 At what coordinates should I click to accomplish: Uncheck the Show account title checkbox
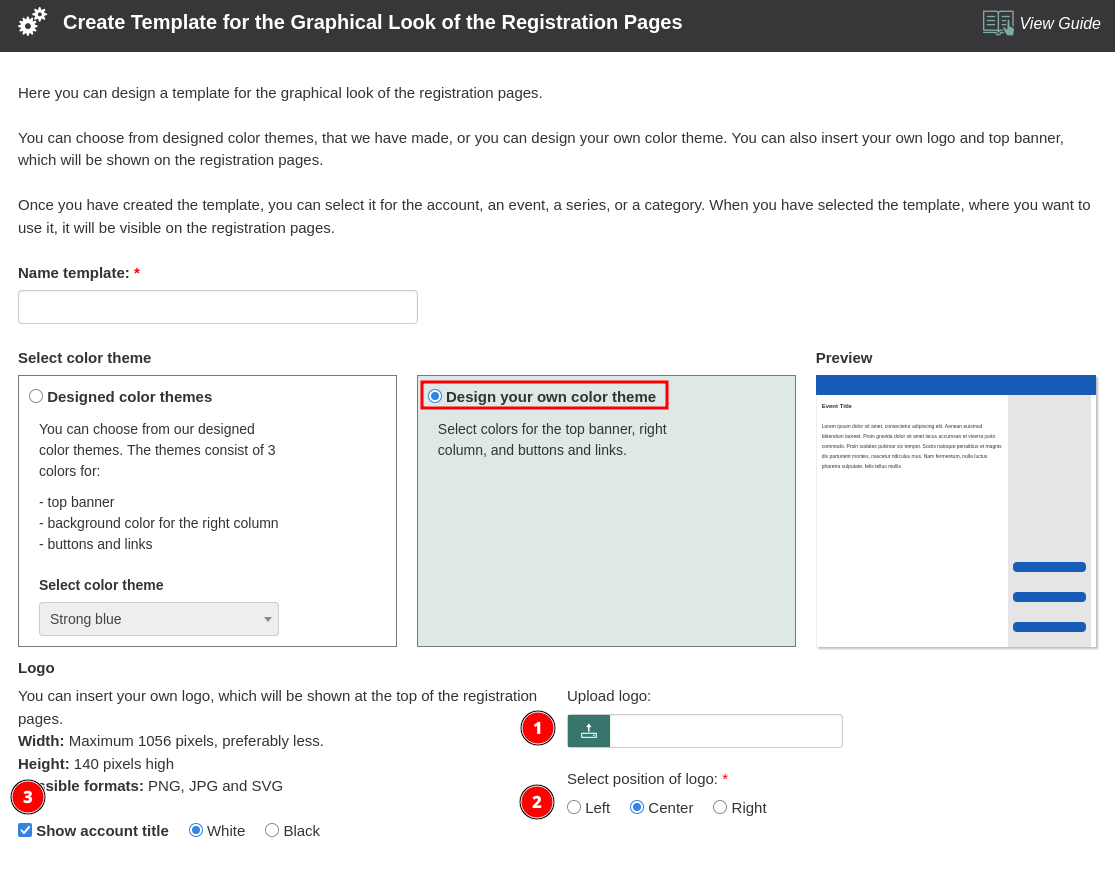point(25,830)
